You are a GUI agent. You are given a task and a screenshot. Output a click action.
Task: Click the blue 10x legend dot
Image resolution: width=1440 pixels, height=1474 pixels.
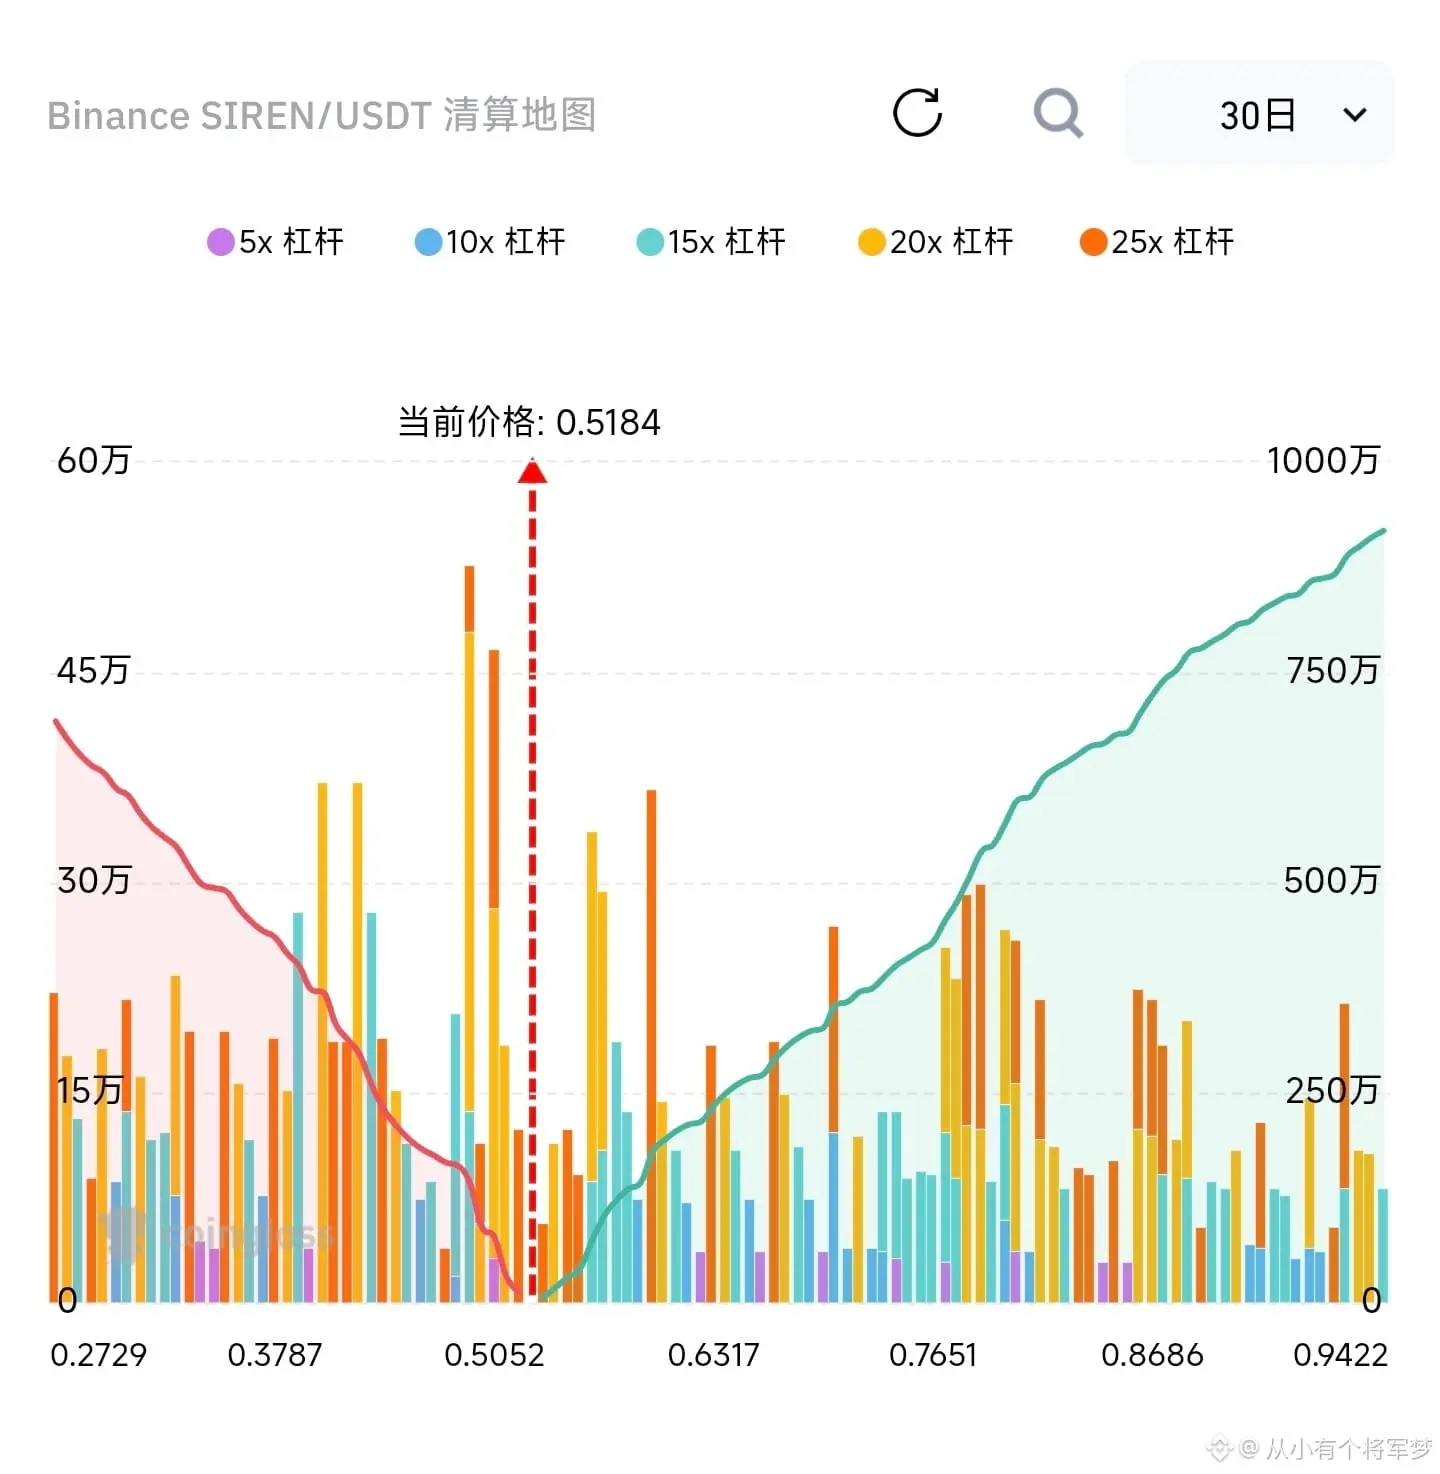[428, 242]
